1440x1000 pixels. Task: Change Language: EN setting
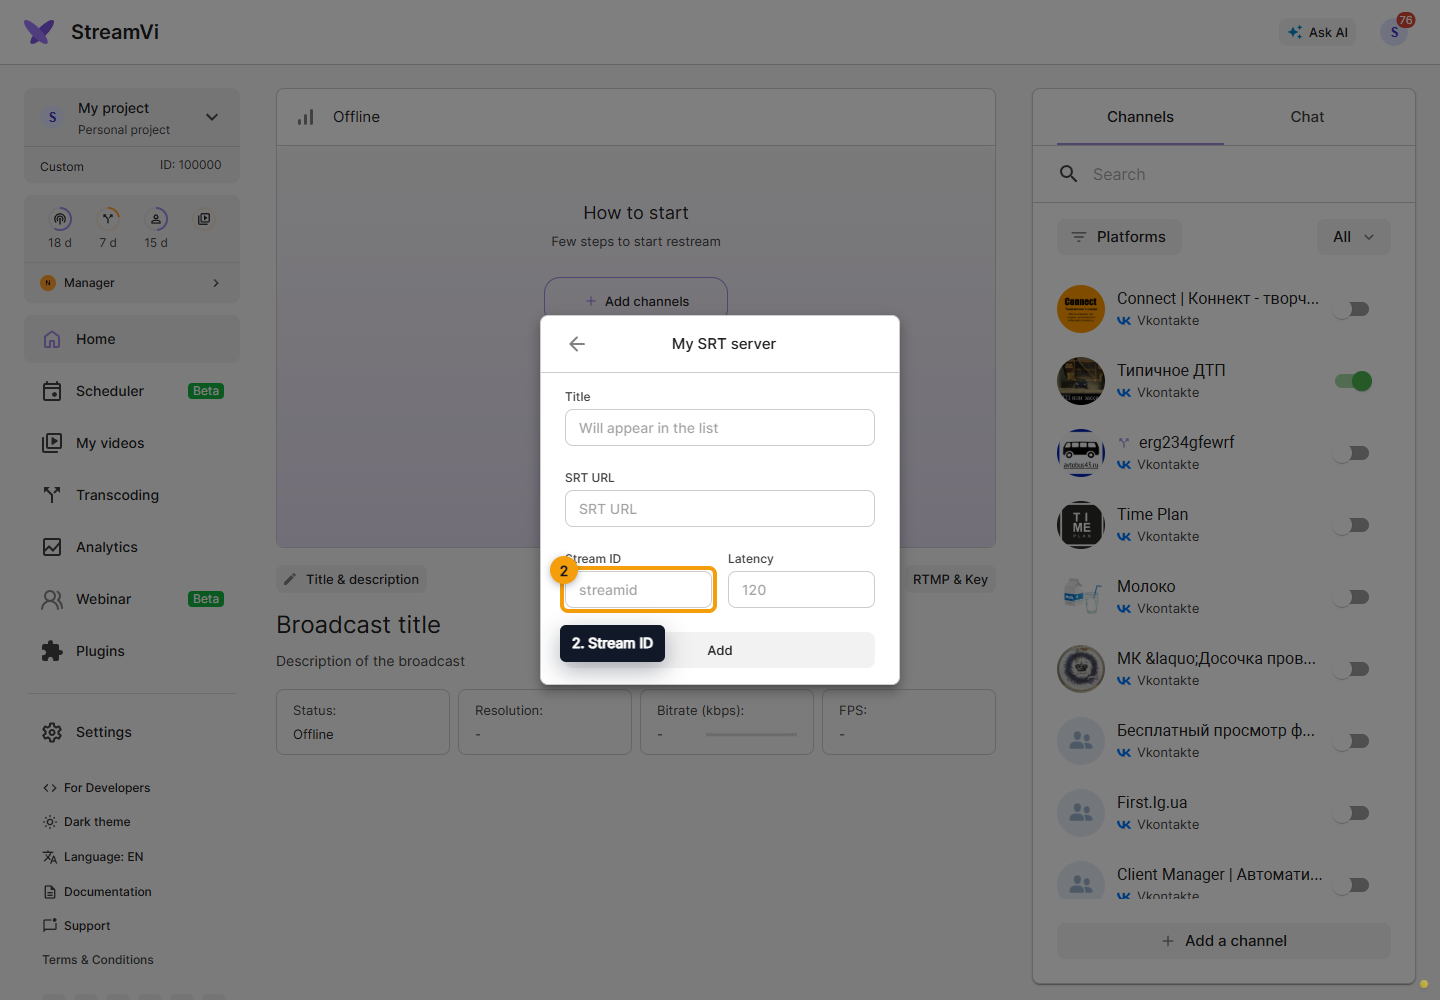[93, 857]
